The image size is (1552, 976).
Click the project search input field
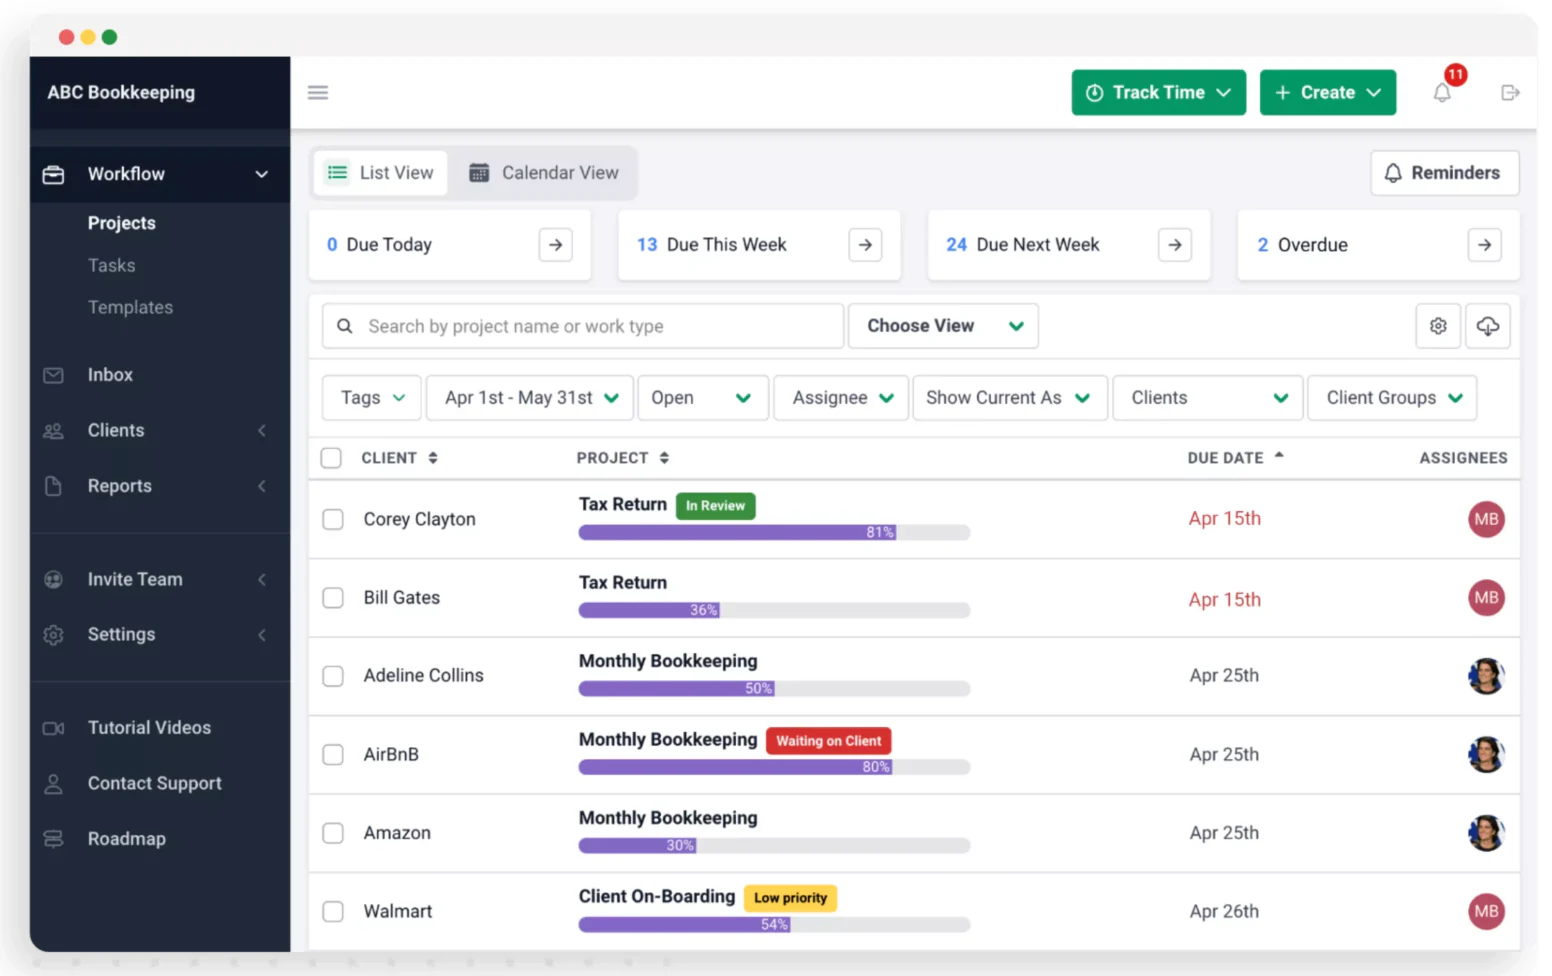pos(583,326)
